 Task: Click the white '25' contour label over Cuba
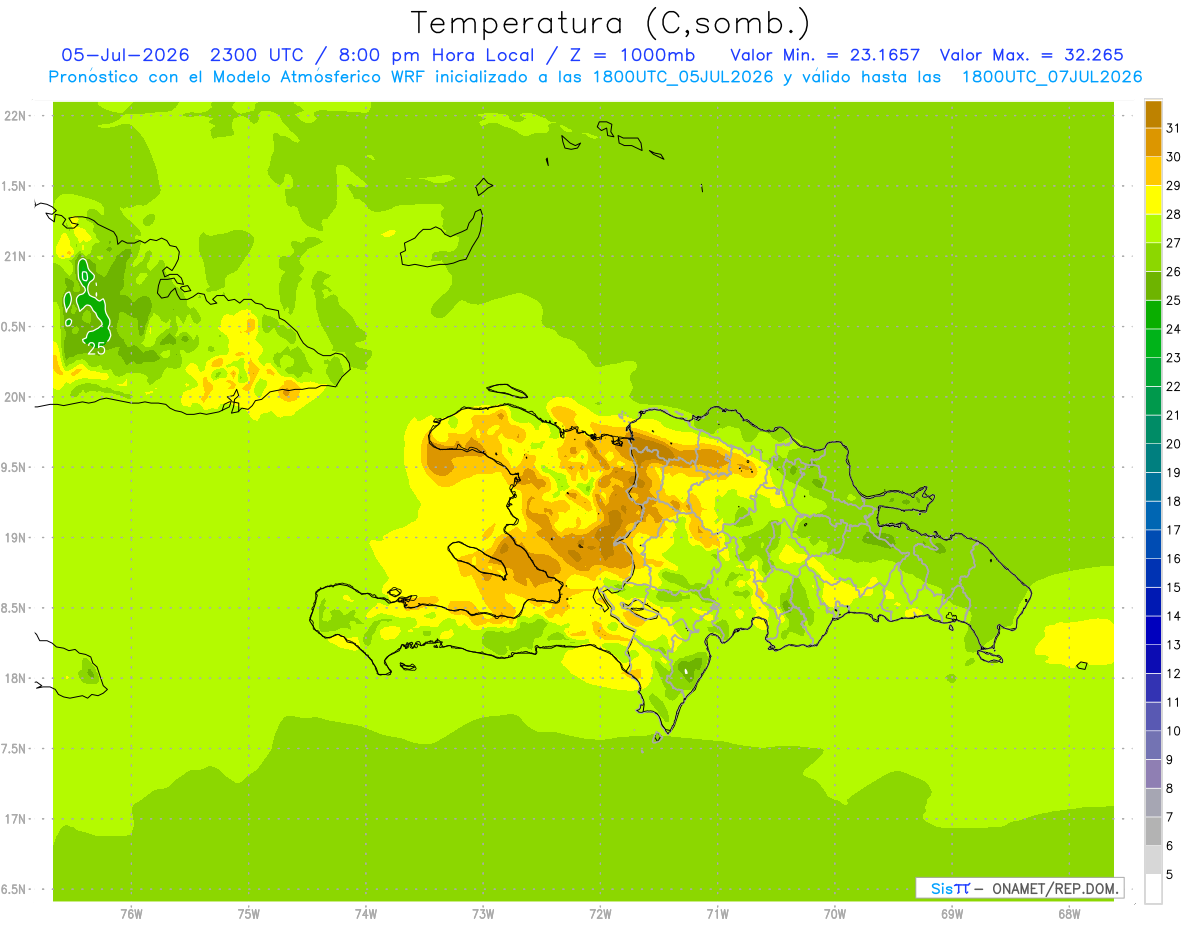(x=96, y=349)
